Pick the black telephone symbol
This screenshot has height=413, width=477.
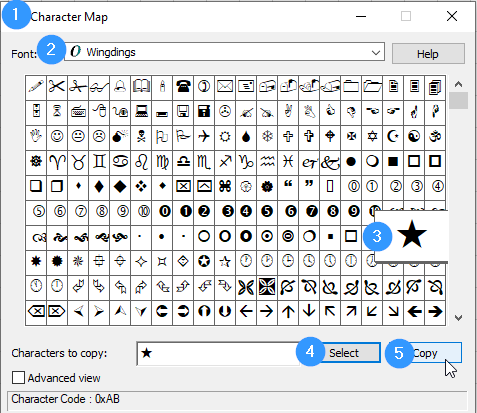(x=183, y=87)
